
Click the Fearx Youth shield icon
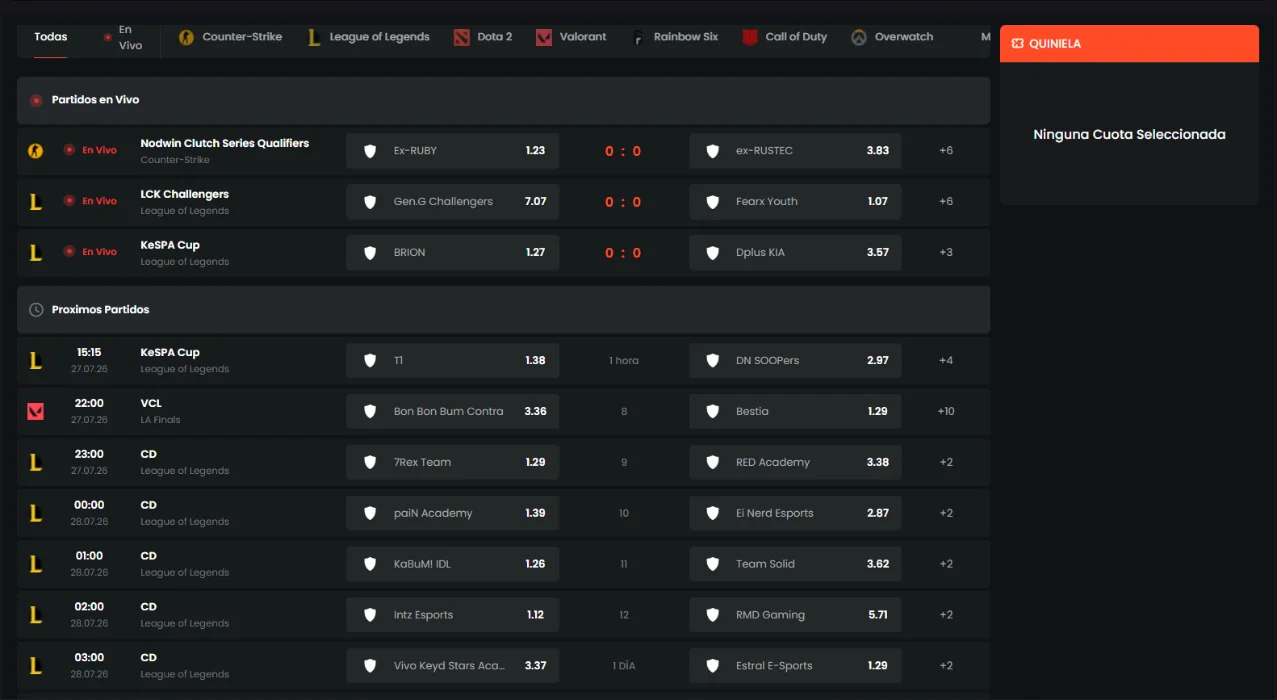[x=713, y=202]
